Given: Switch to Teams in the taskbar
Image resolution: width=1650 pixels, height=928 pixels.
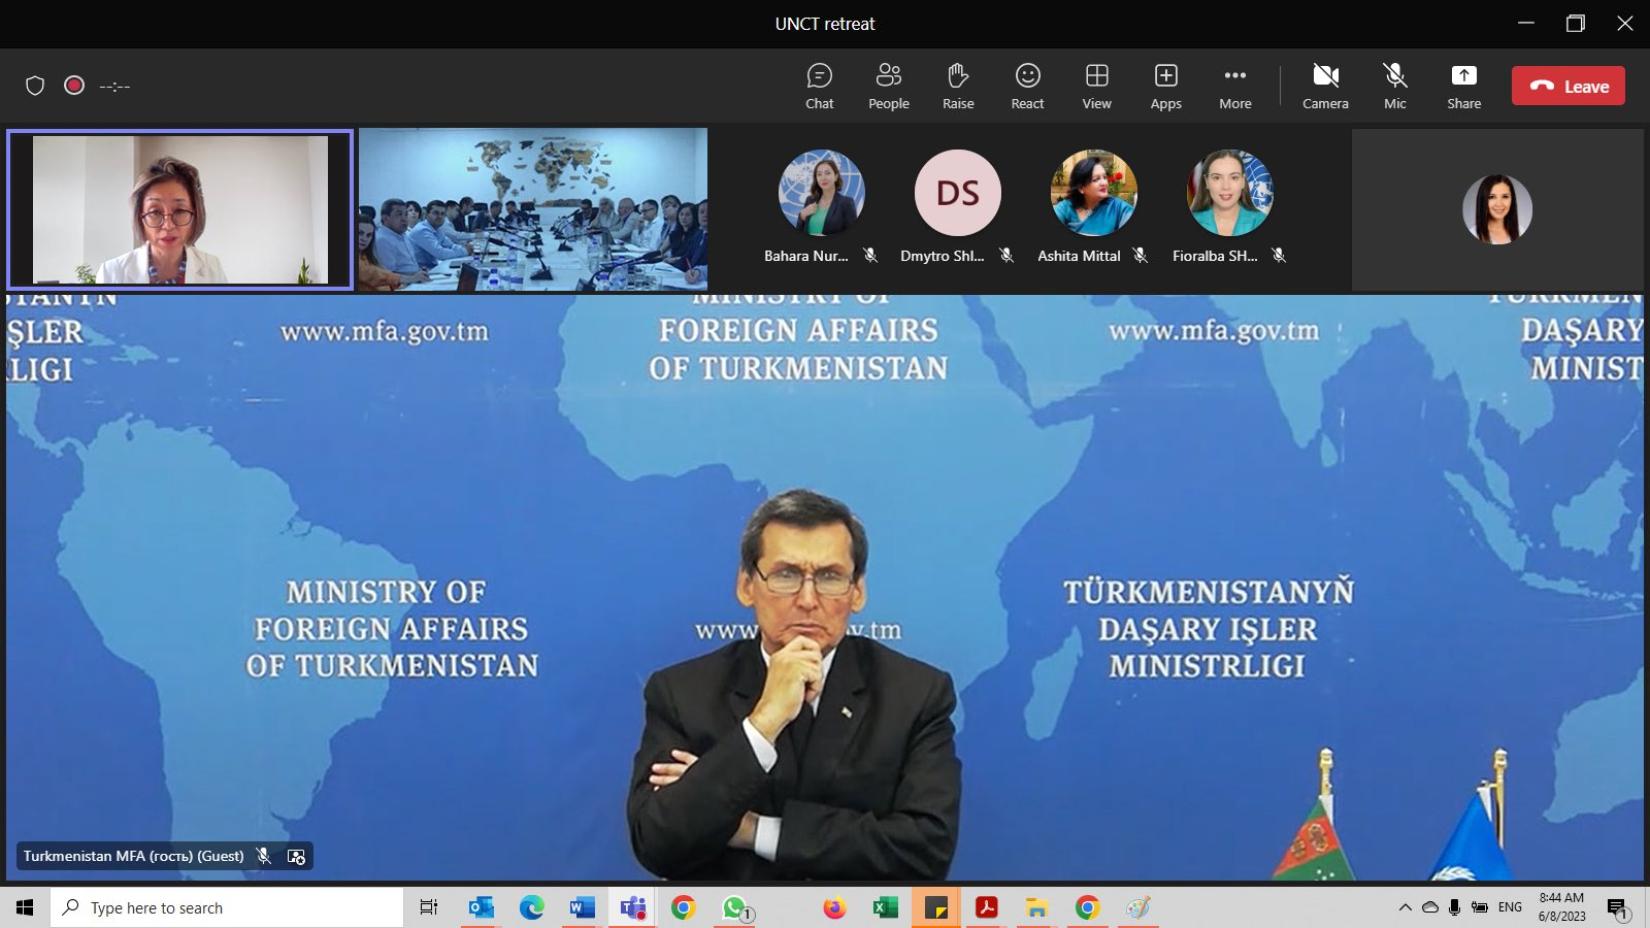Looking at the screenshot, I should pyautogui.click(x=633, y=907).
